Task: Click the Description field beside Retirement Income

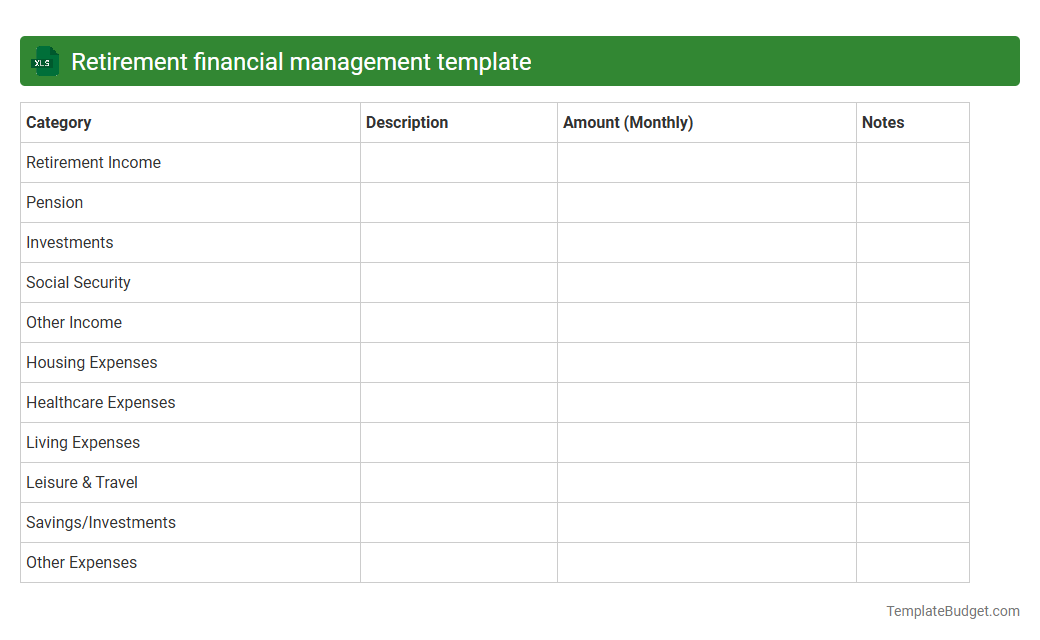Action: (458, 162)
